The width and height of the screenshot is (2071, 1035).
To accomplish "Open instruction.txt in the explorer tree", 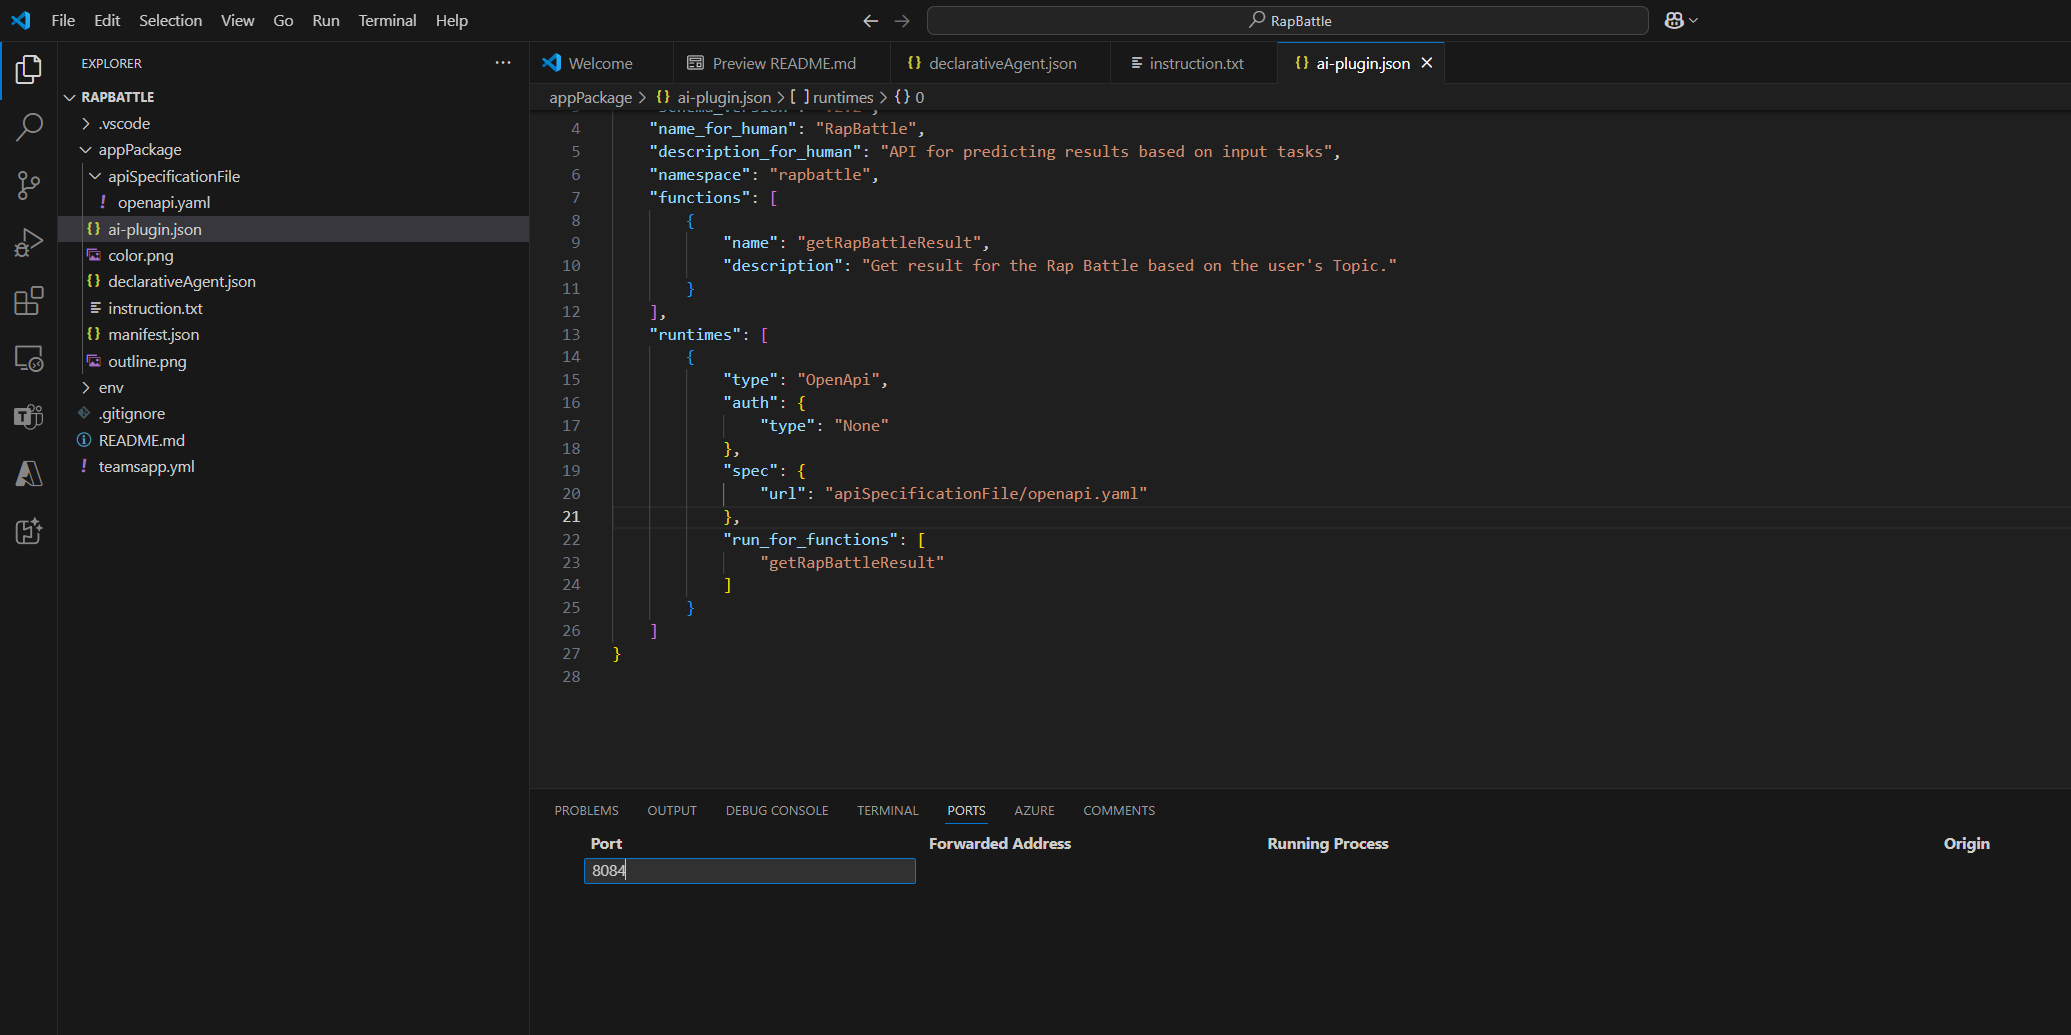I will tap(155, 308).
